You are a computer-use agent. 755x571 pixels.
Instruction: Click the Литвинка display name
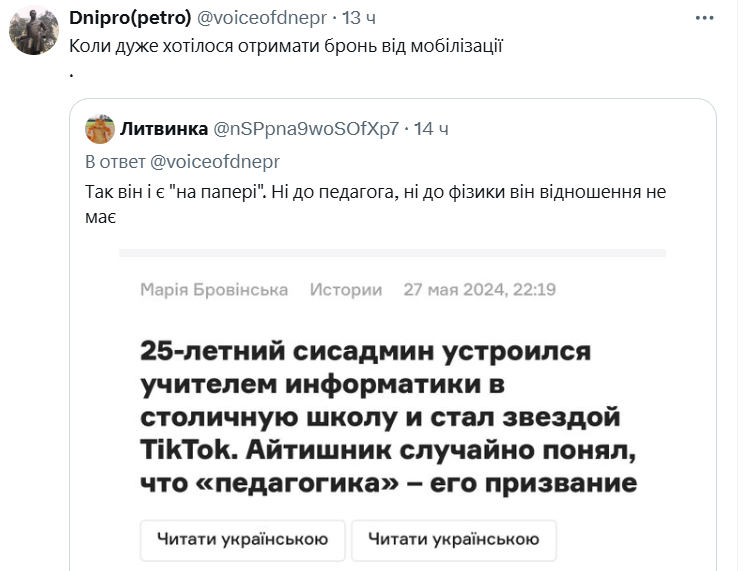[x=162, y=128]
